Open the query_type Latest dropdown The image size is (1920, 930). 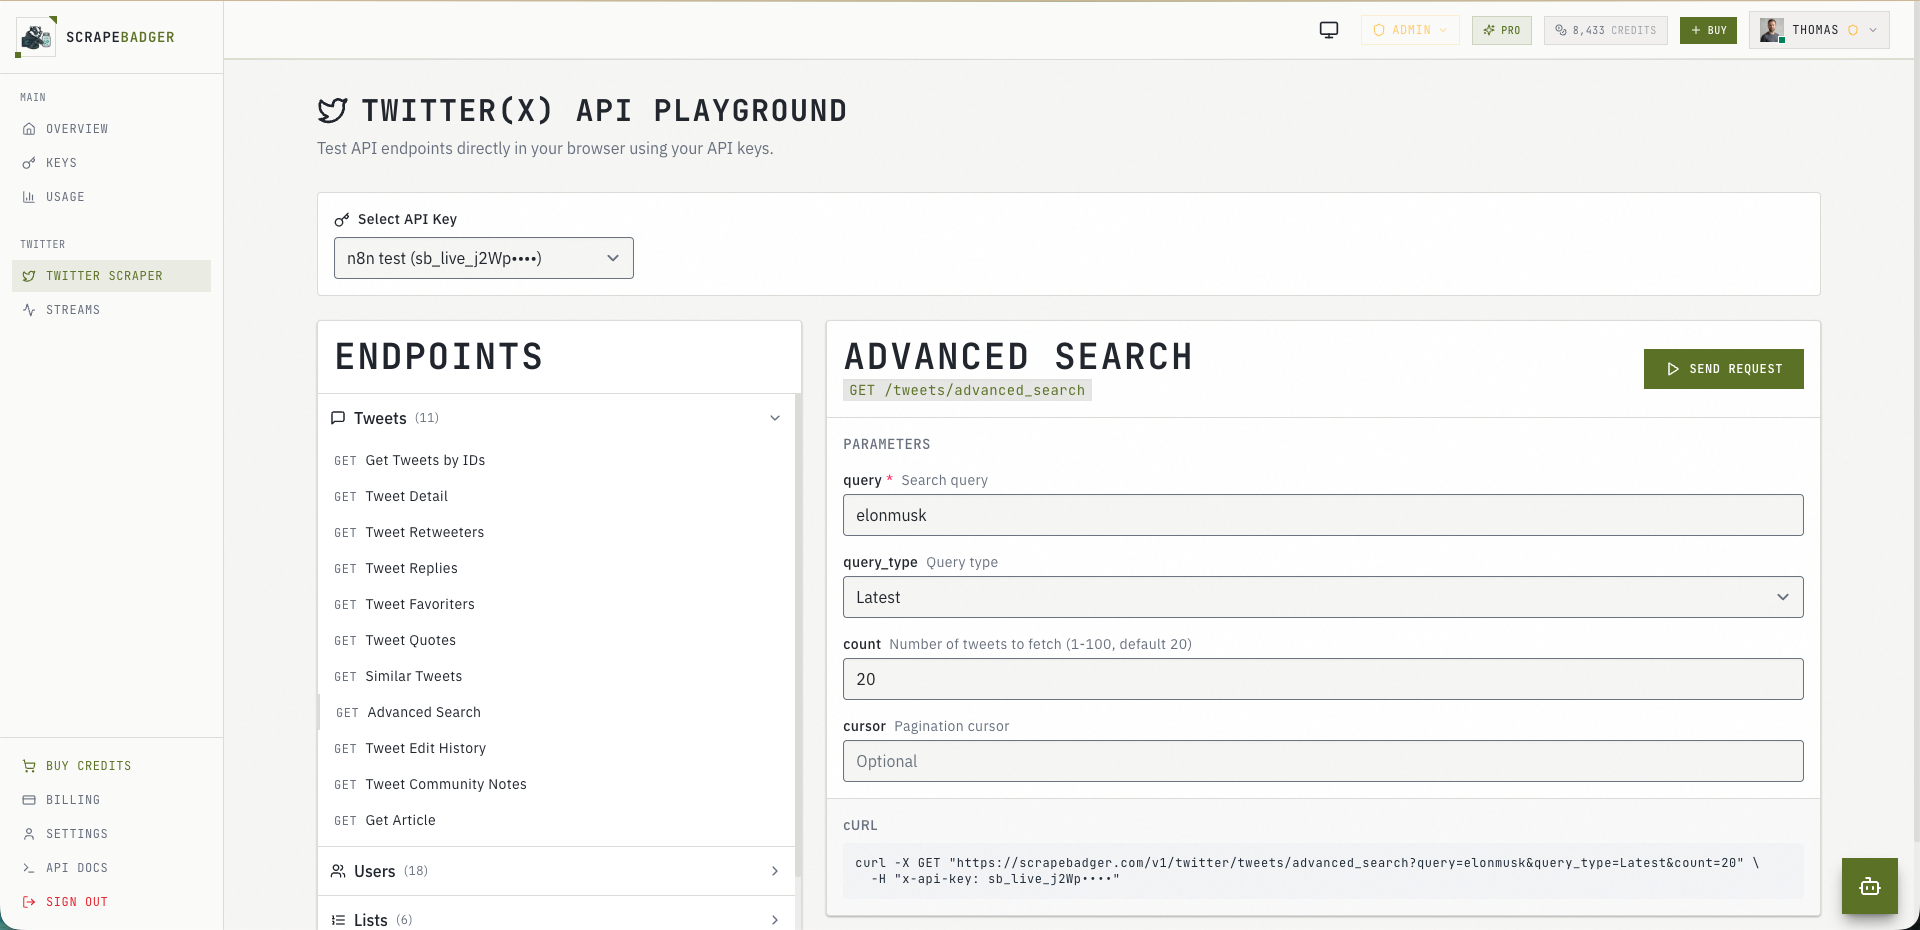tap(1322, 597)
